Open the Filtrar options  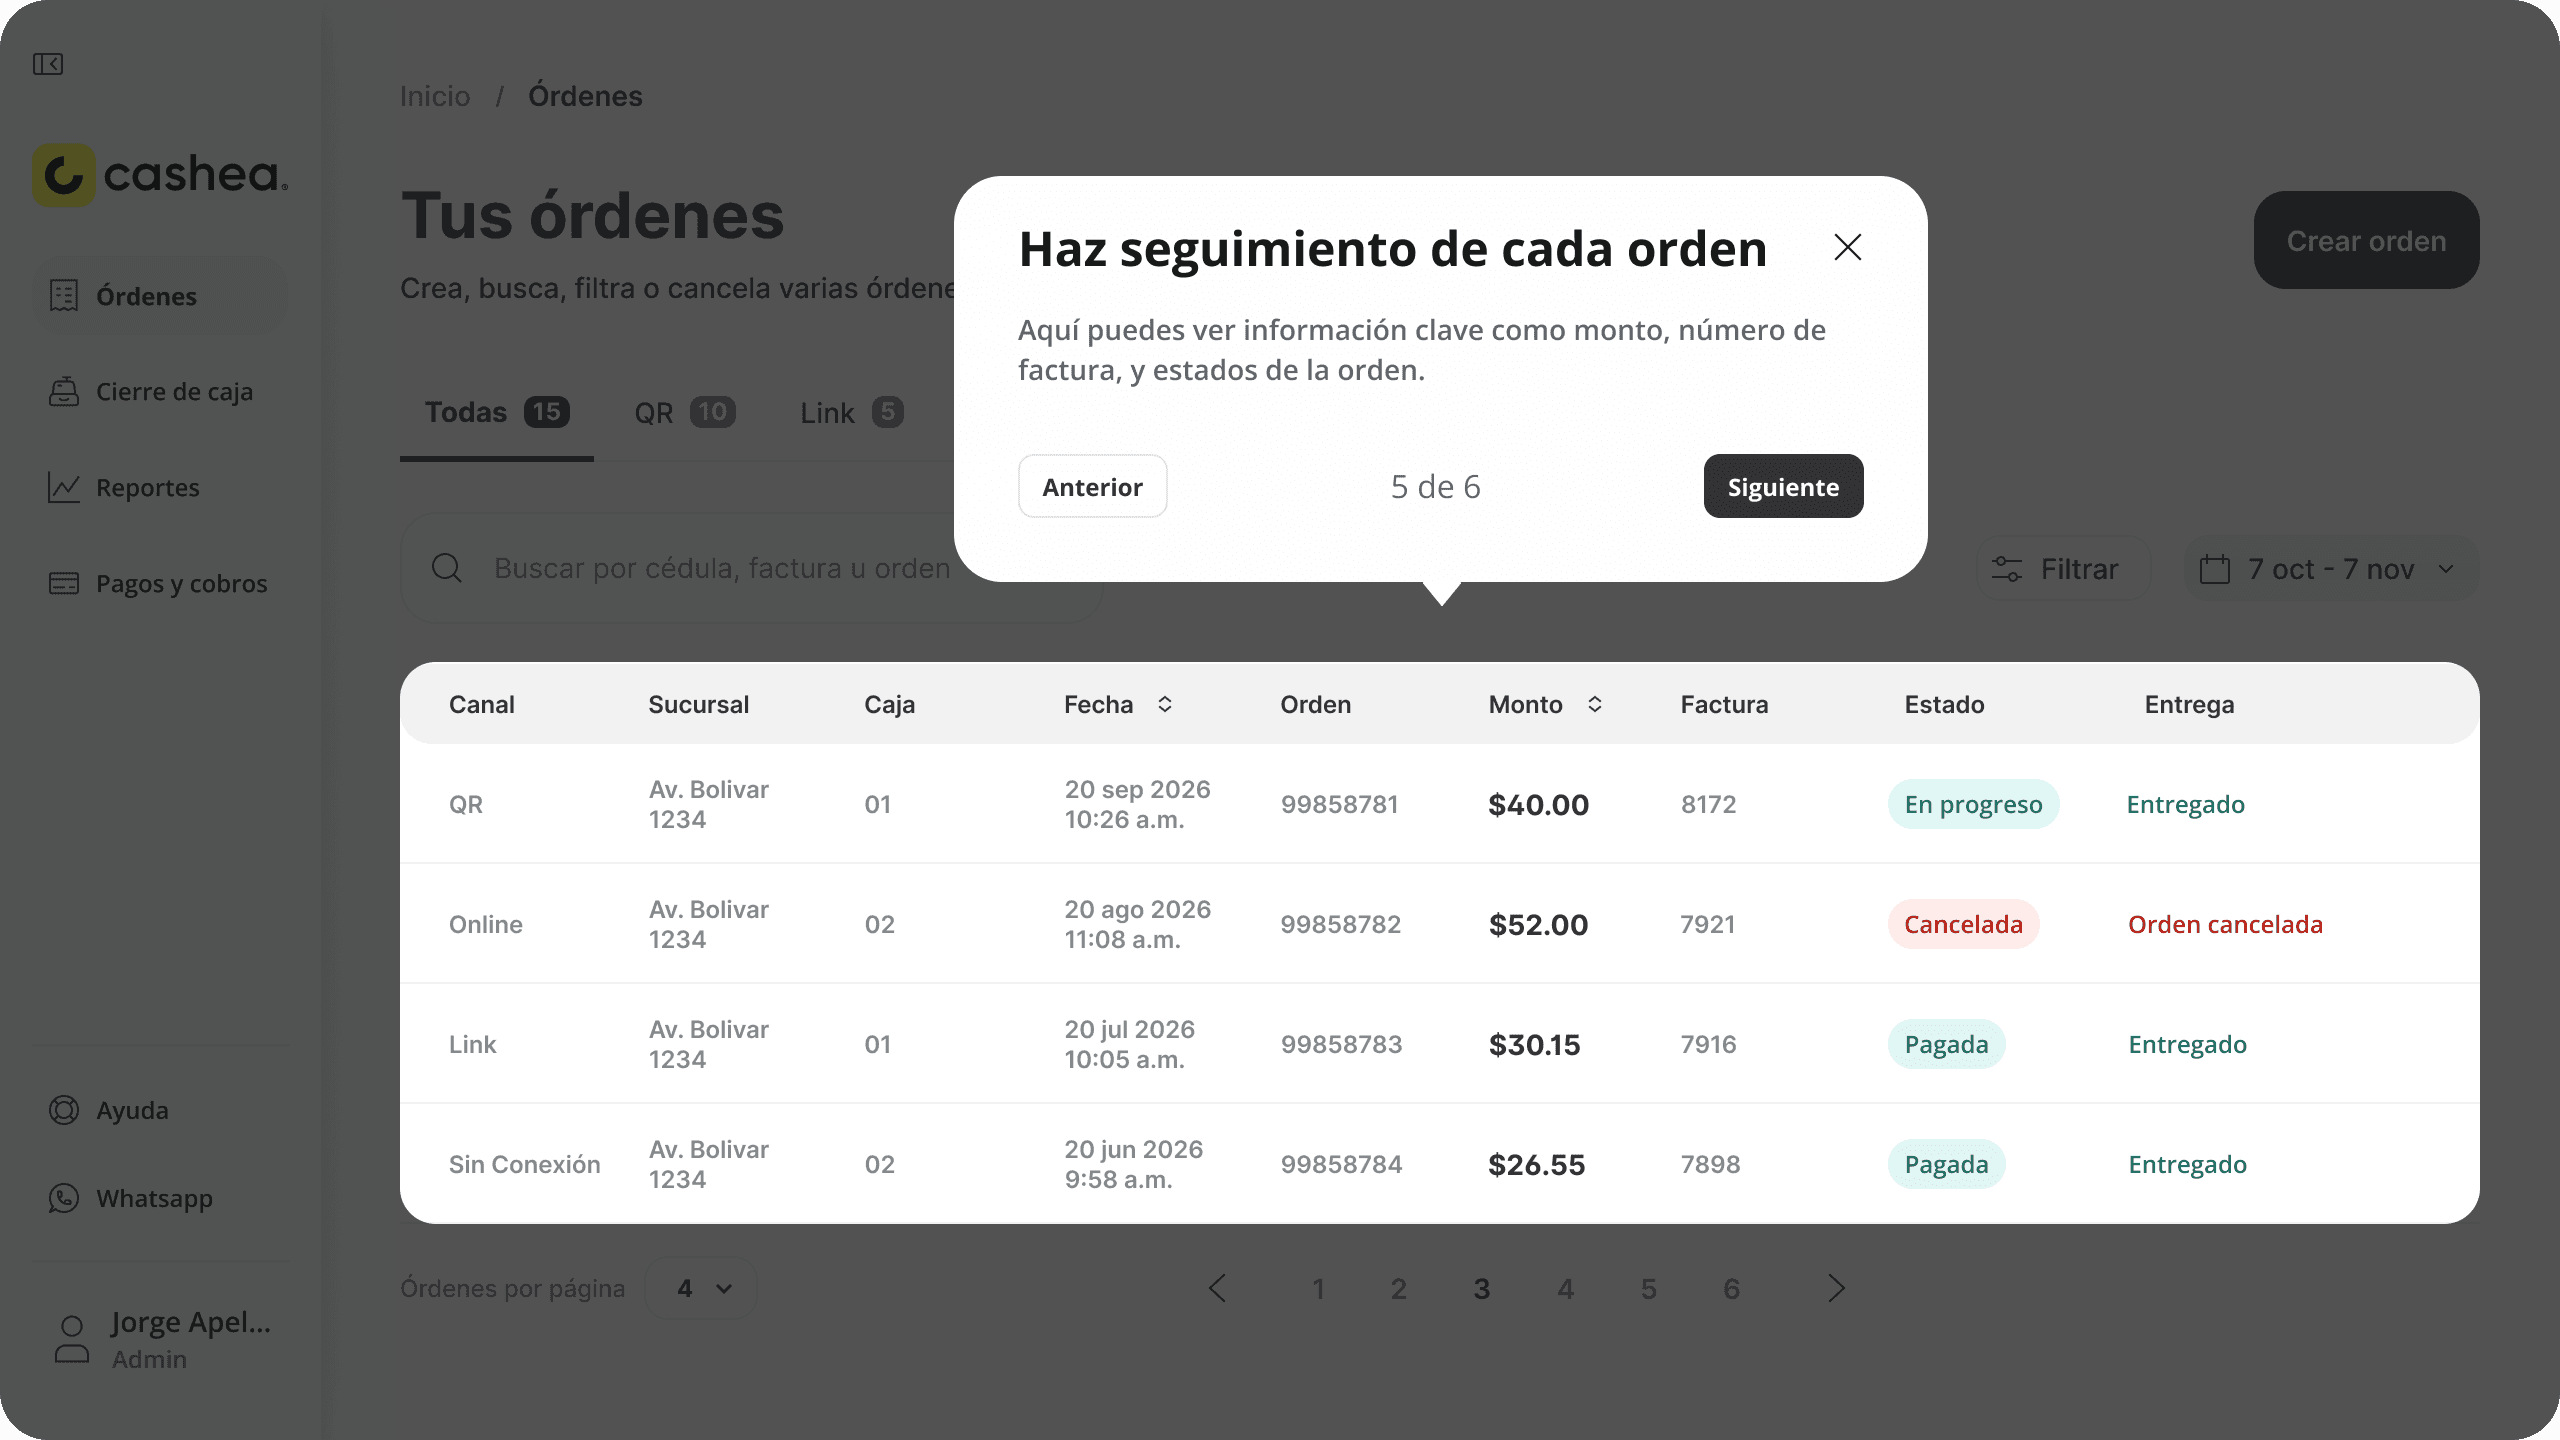pos(2062,569)
